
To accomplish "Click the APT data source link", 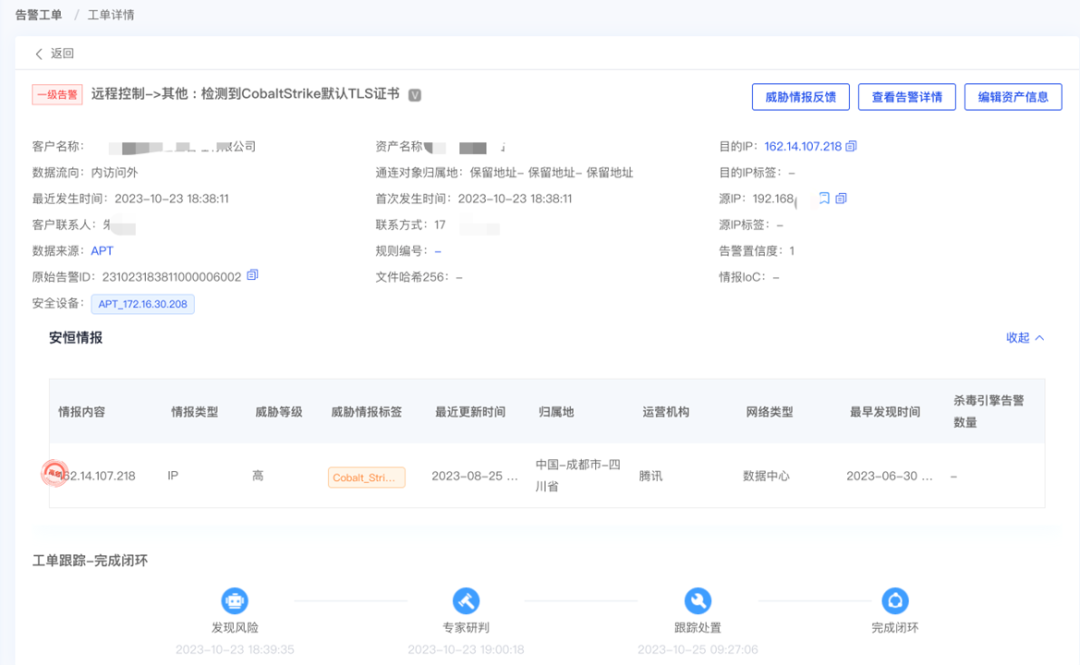I will pyautogui.click(x=102, y=250).
